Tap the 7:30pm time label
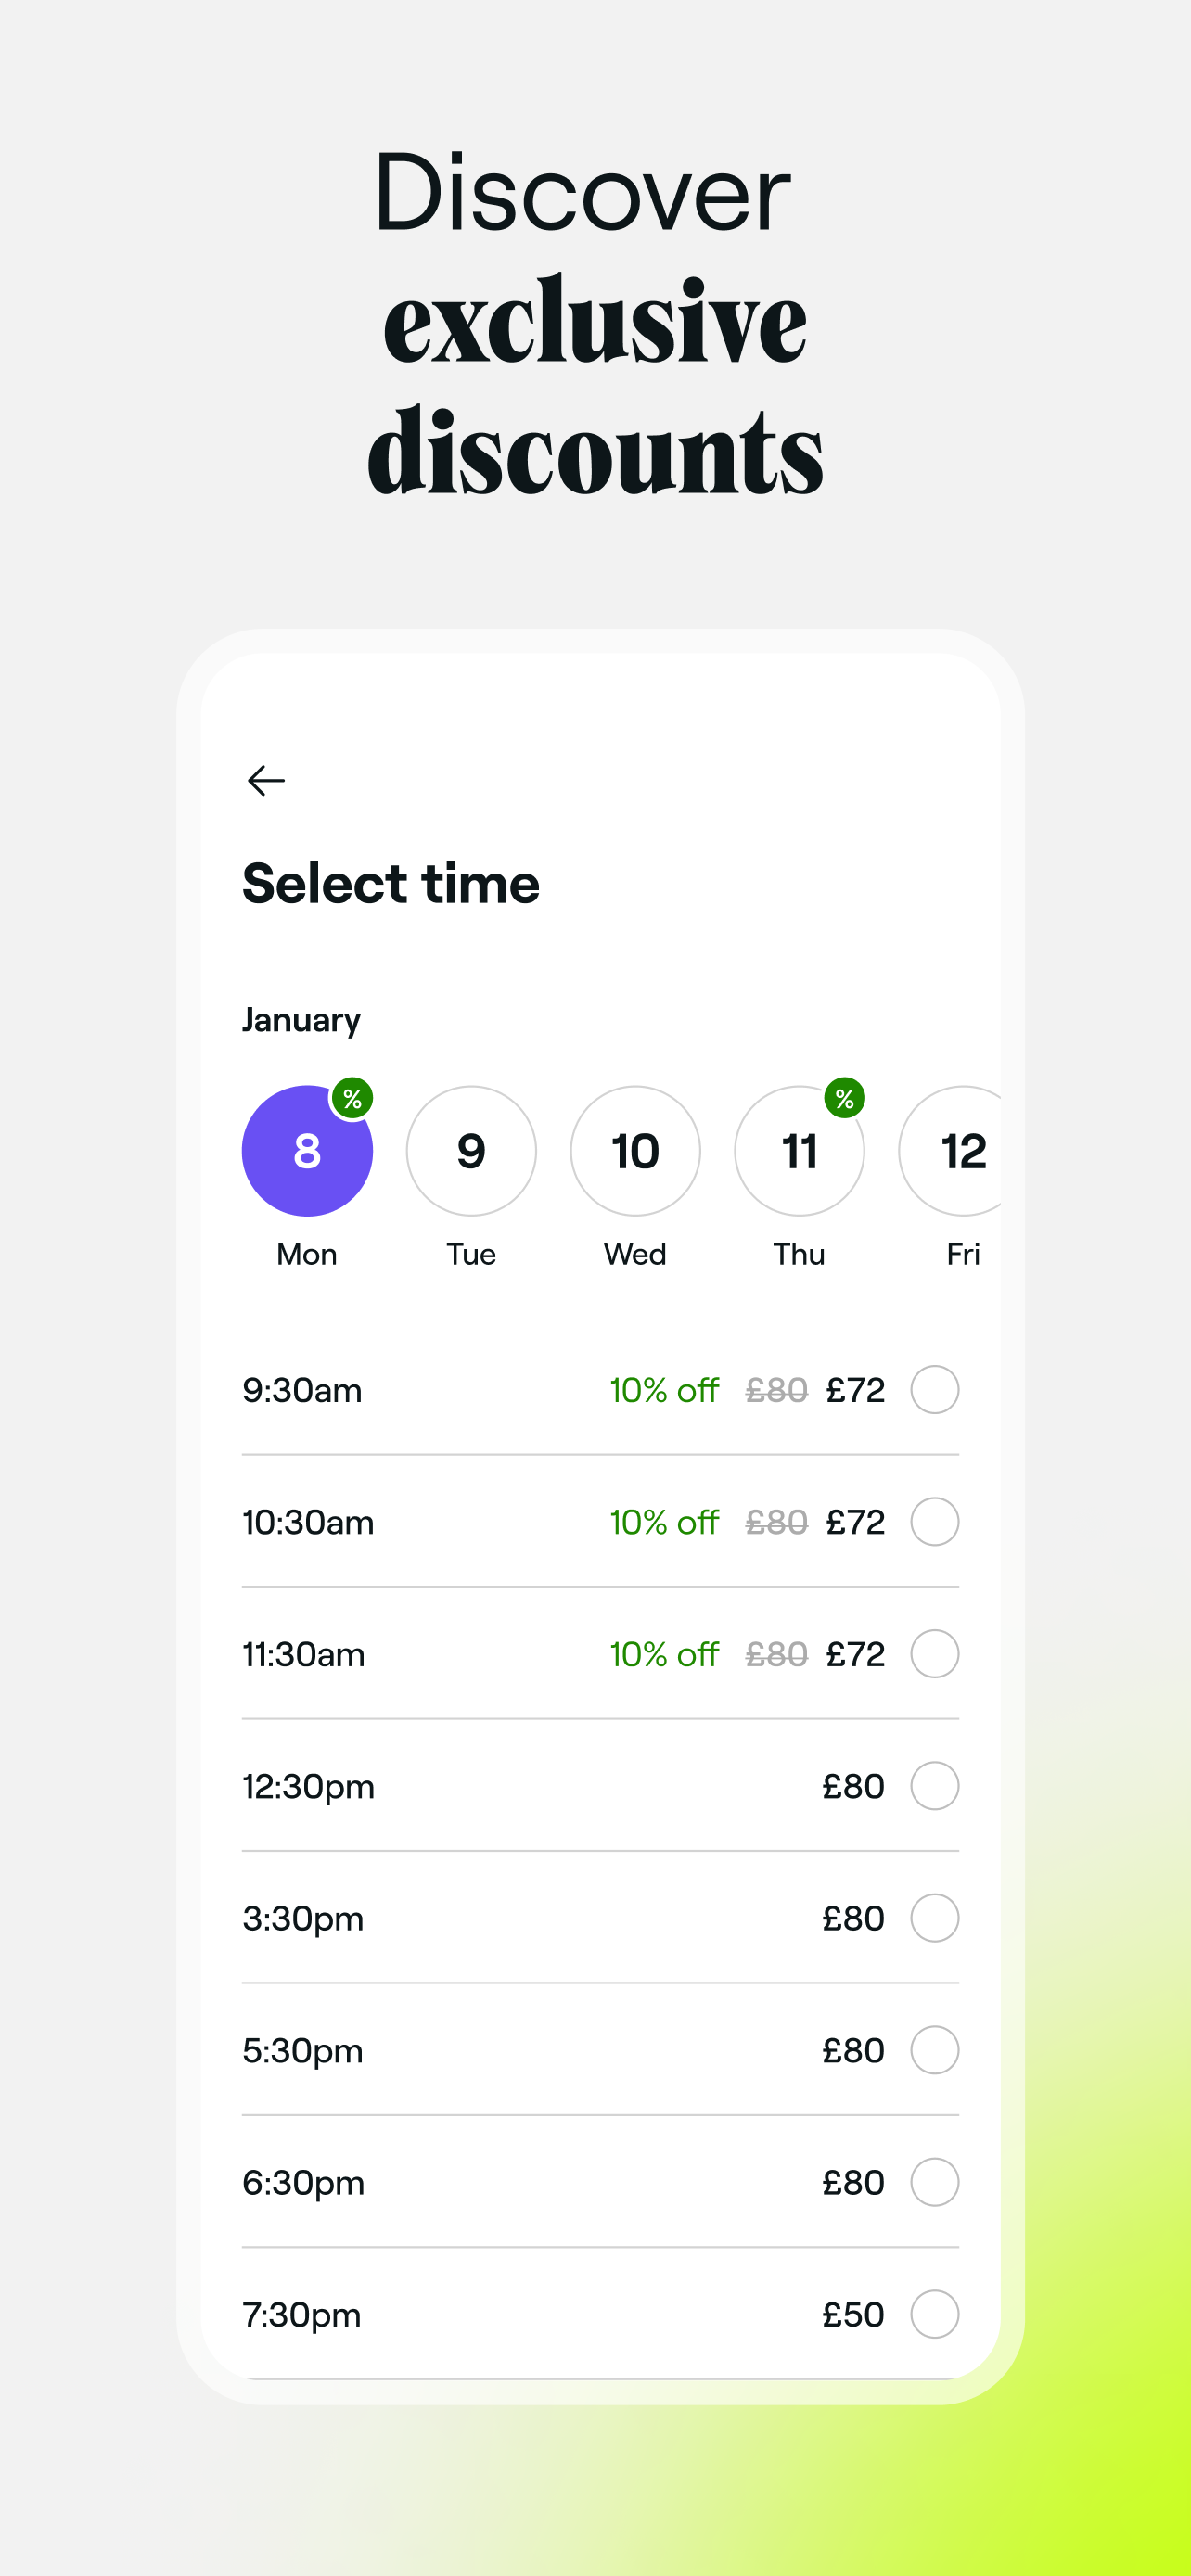Image resolution: width=1191 pixels, height=2576 pixels. point(302,2314)
